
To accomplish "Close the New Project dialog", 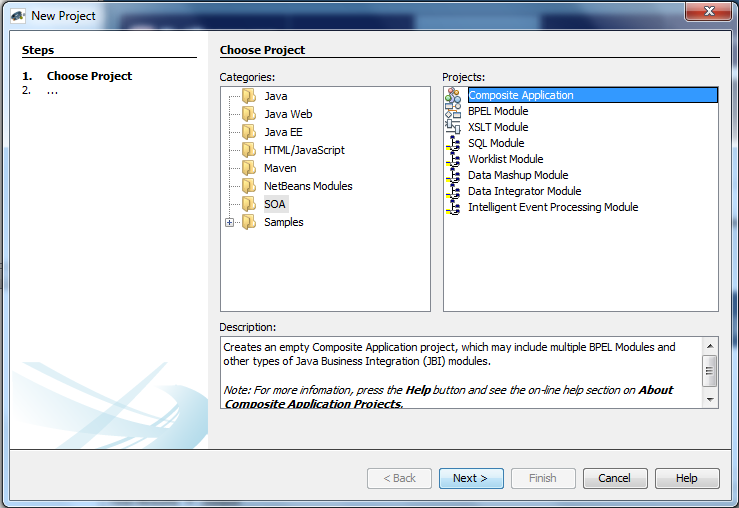I will [x=708, y=12].
